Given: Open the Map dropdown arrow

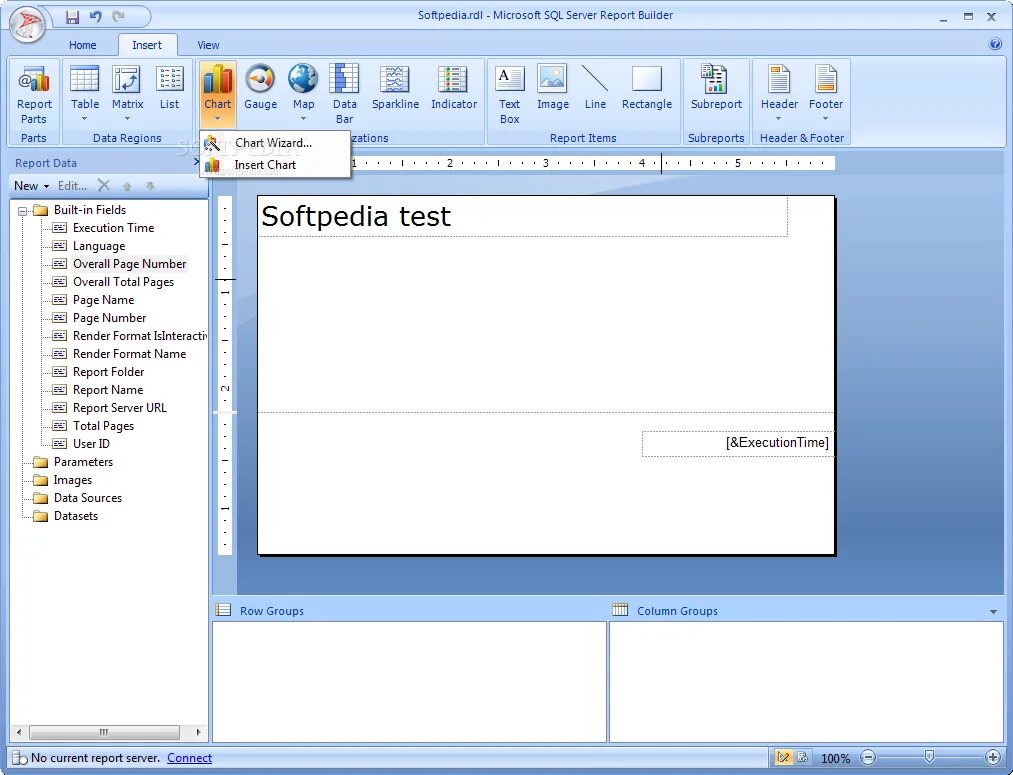Looking at the screenshot, I should click(303, 119).
